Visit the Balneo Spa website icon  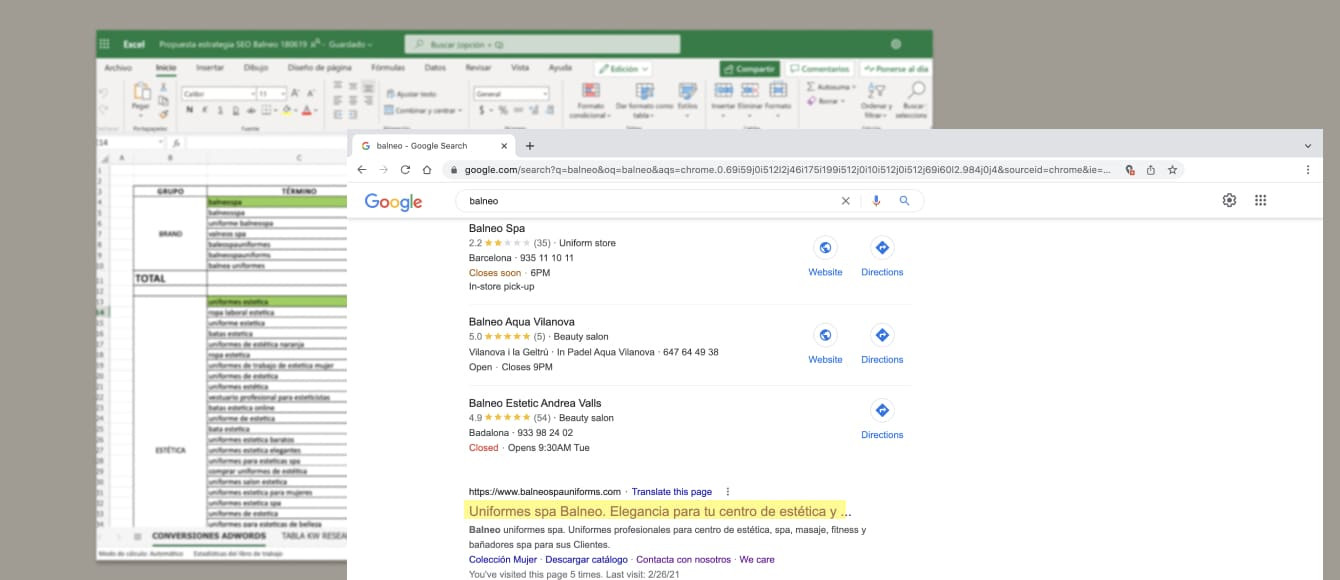click(x=825, y=256)
